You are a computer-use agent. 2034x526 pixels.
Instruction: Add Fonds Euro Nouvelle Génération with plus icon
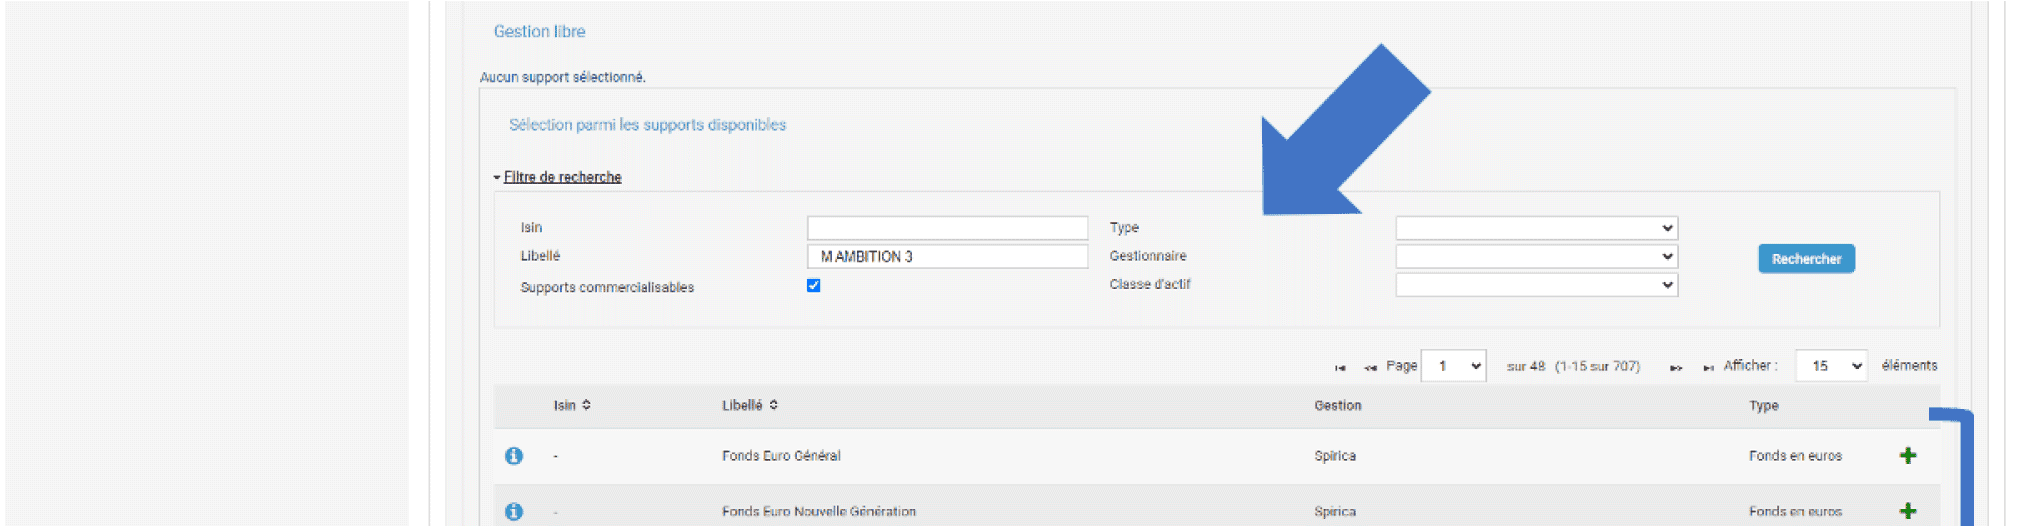(x=1907, y=511)
